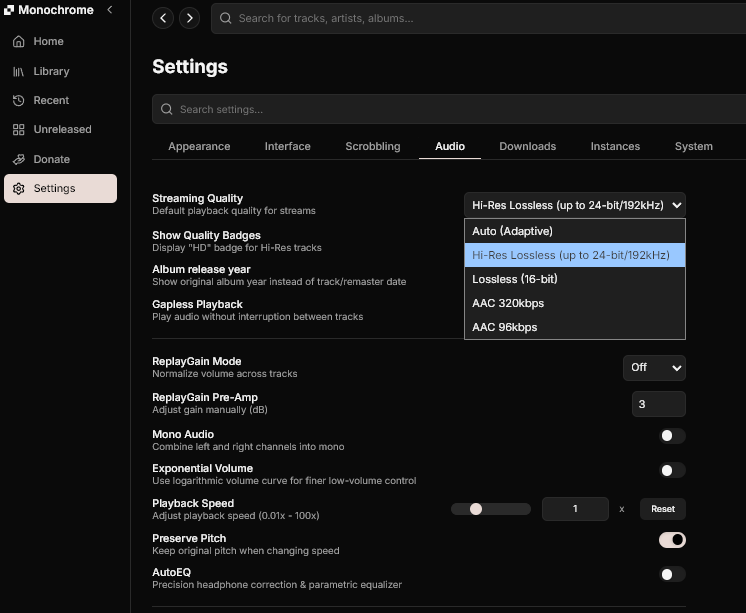Enable the Mono Audio toggle
Viewport: 746px width, 613px height.
tap(672, 436)
